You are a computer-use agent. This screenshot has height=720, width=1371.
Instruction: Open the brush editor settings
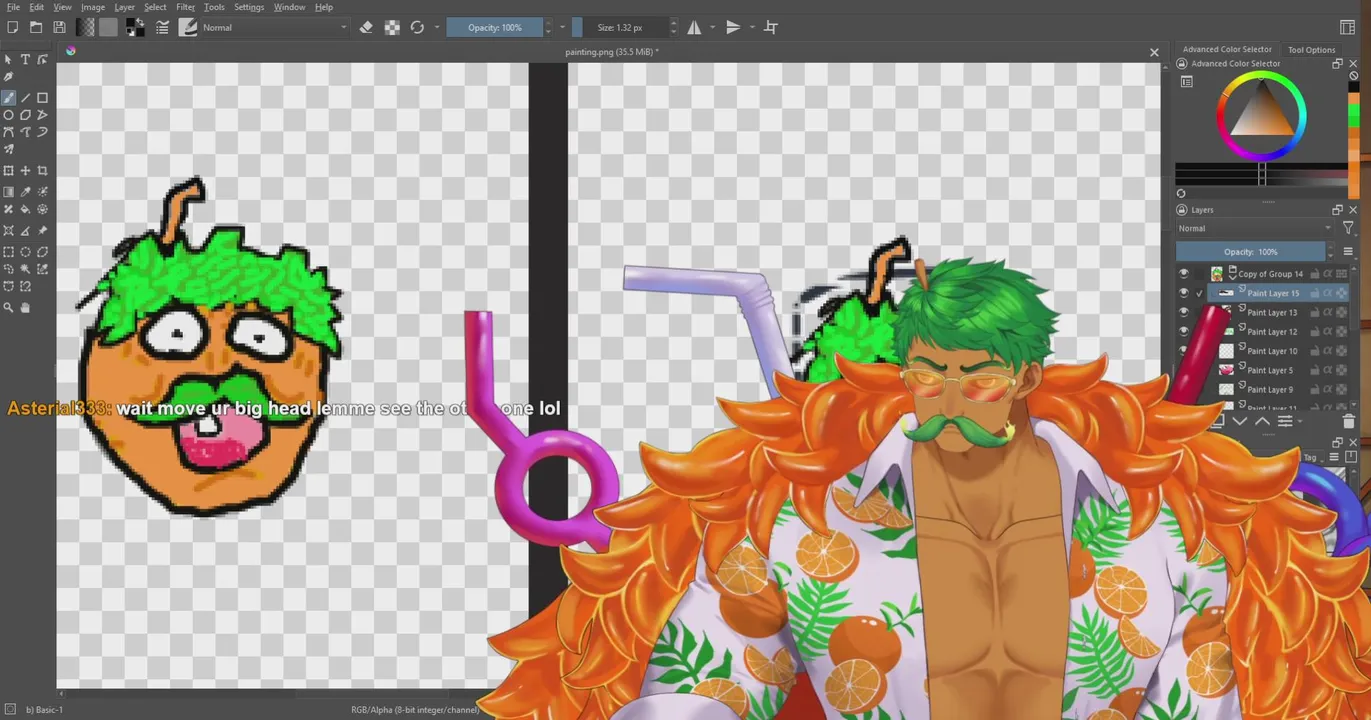(x=162, y=28)
